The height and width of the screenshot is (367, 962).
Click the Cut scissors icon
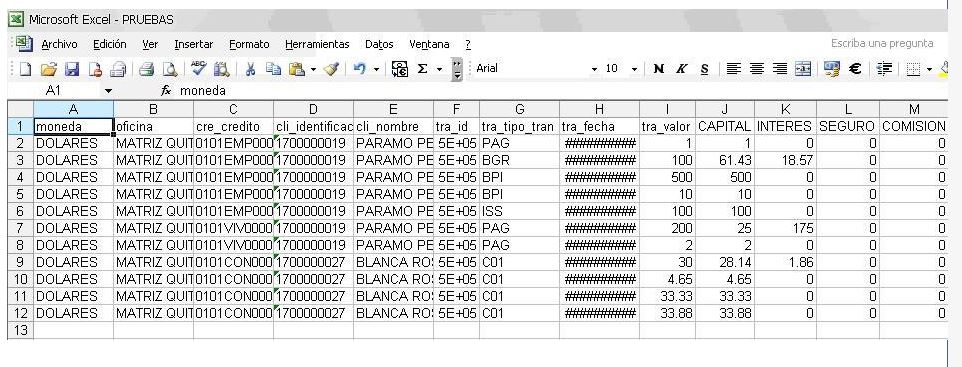tap(250, 69)
